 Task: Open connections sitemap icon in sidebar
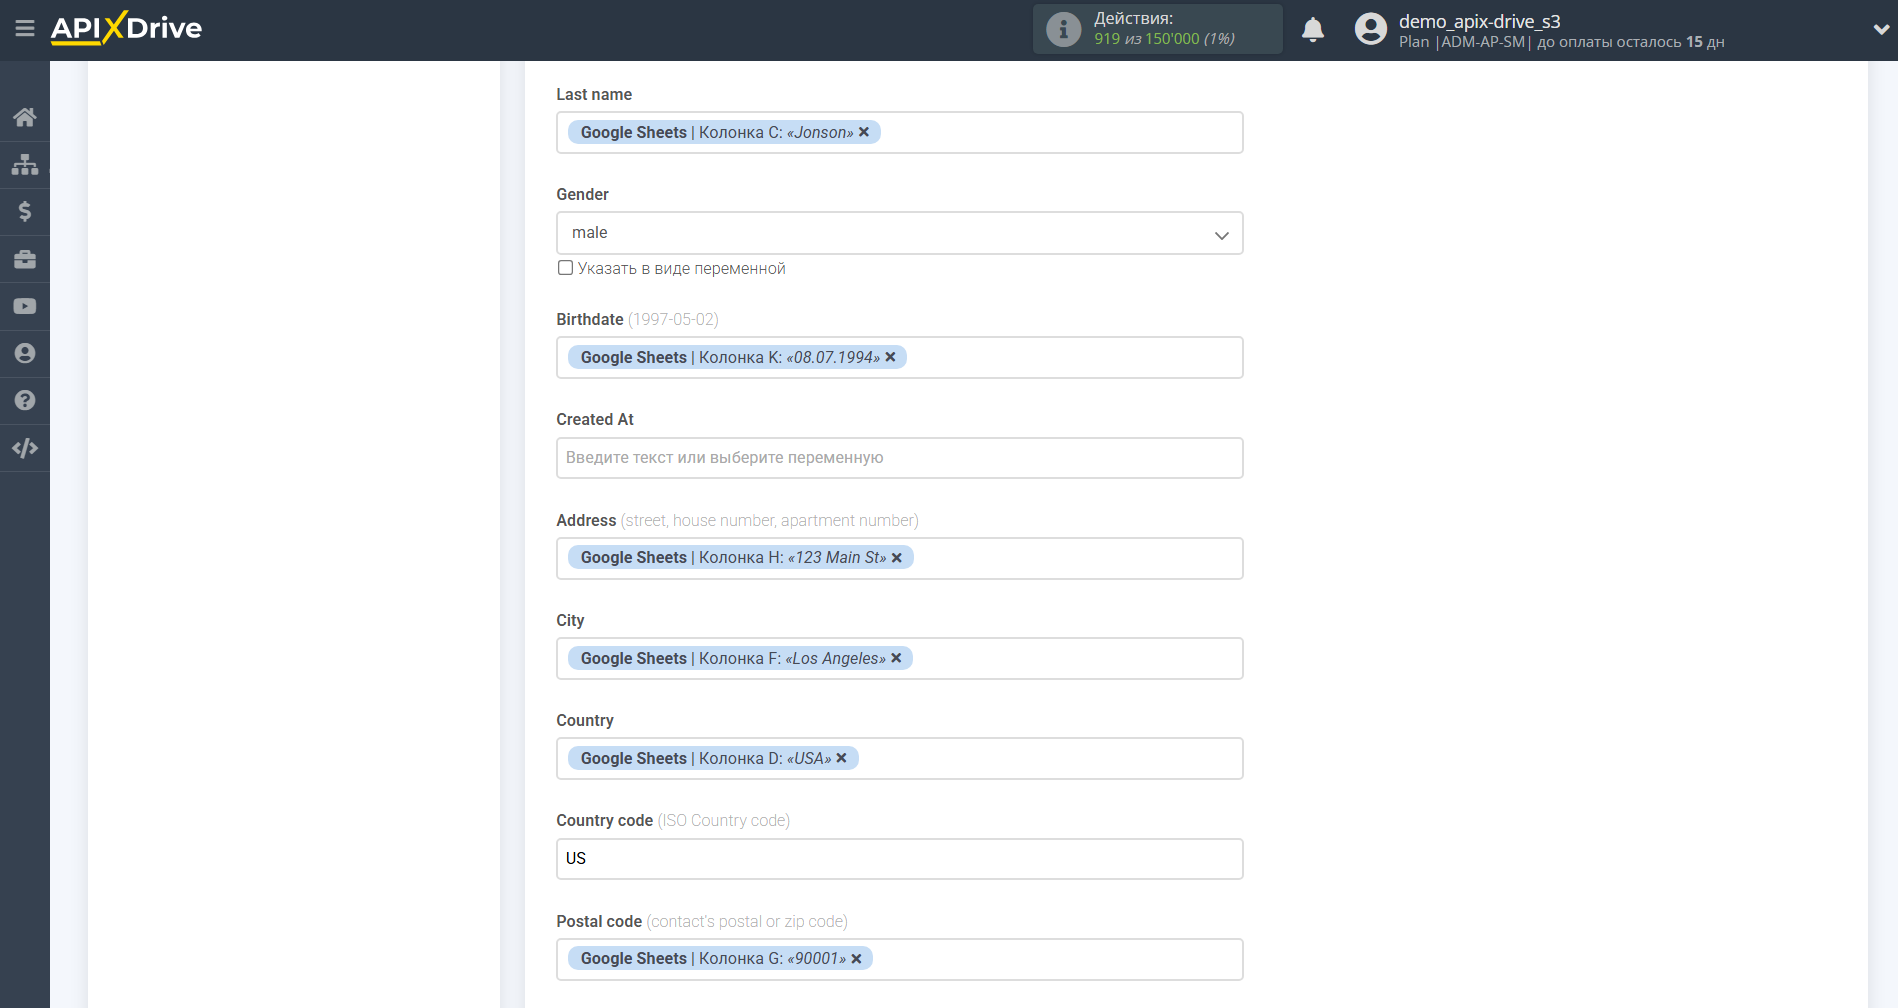(x=25, y=164)
